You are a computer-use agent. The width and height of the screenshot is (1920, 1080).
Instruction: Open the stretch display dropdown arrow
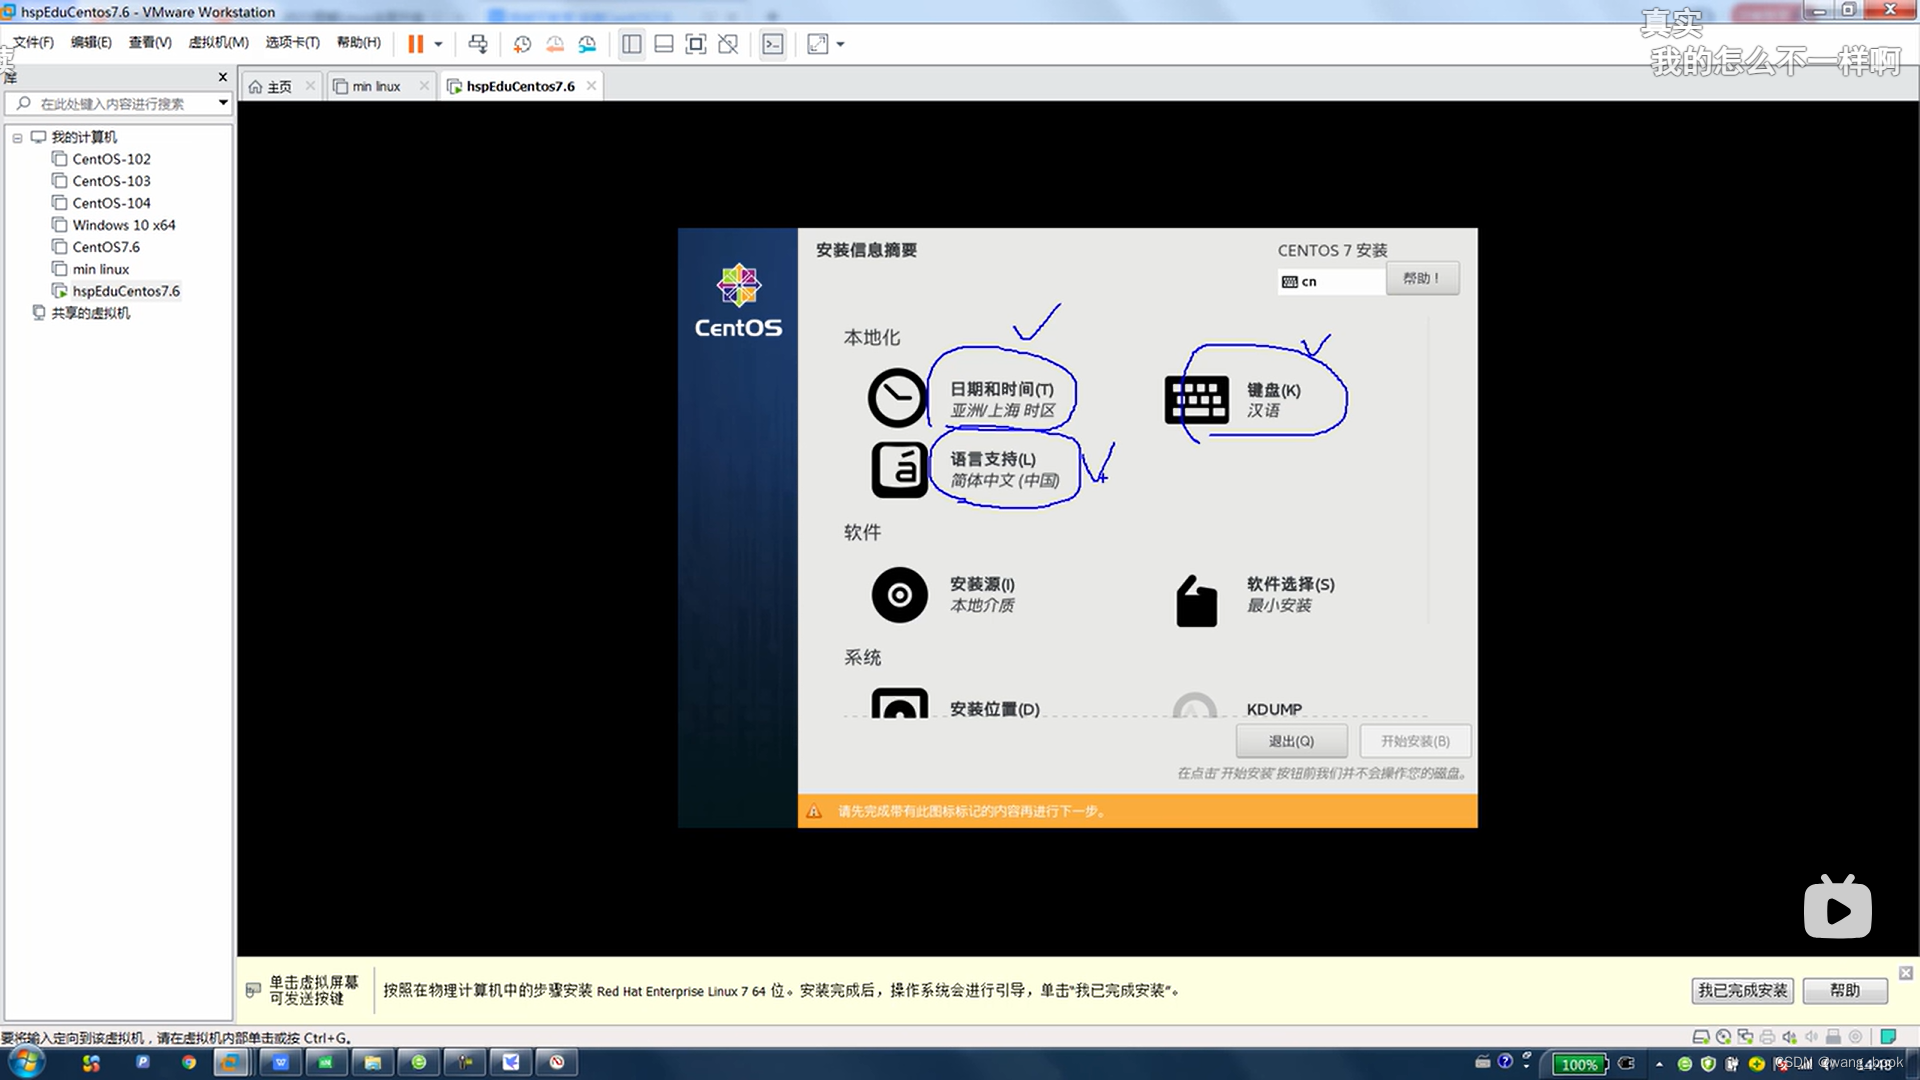coord(840,44)
